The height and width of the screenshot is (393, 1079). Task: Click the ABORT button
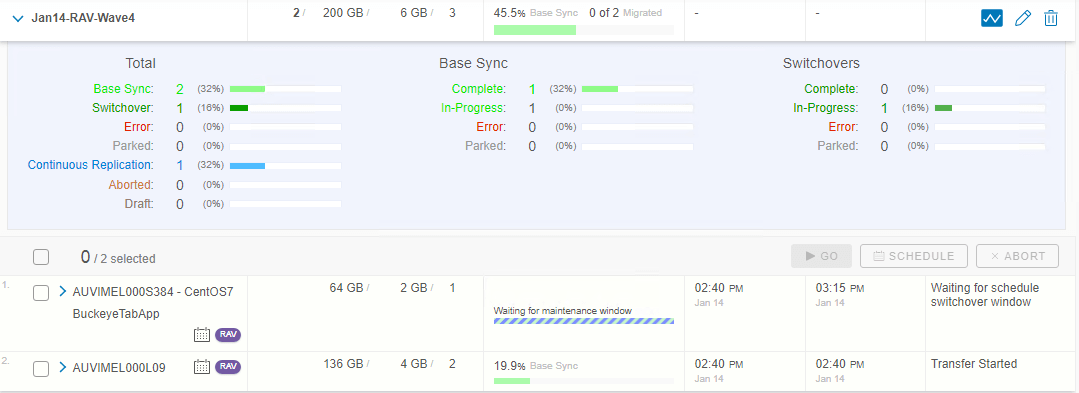point(1017,256)
